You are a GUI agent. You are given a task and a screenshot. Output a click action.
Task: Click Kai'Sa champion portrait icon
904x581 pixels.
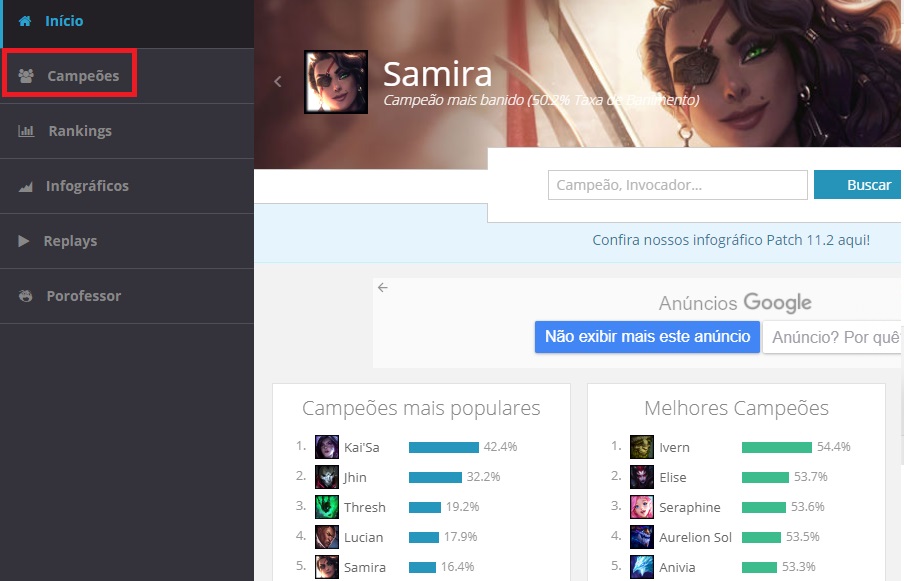tap(327, 447)
